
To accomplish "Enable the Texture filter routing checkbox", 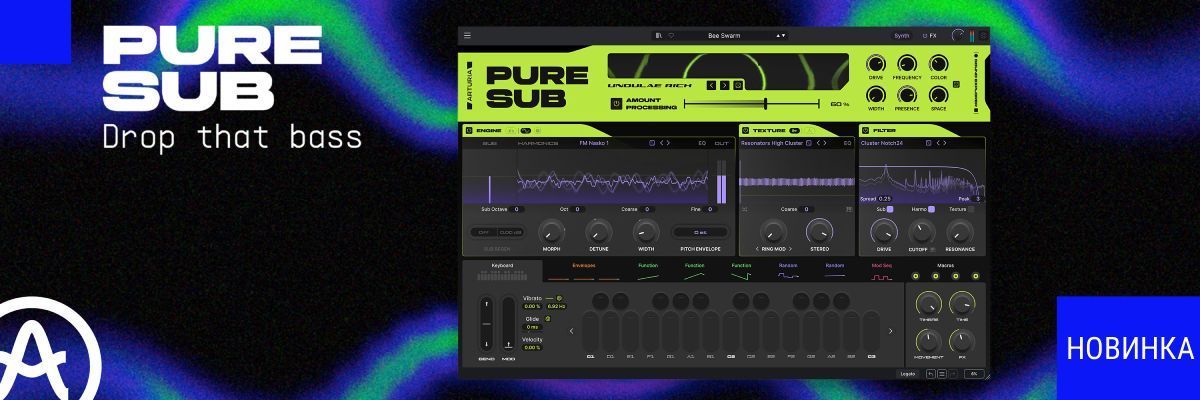I will 971,209.
